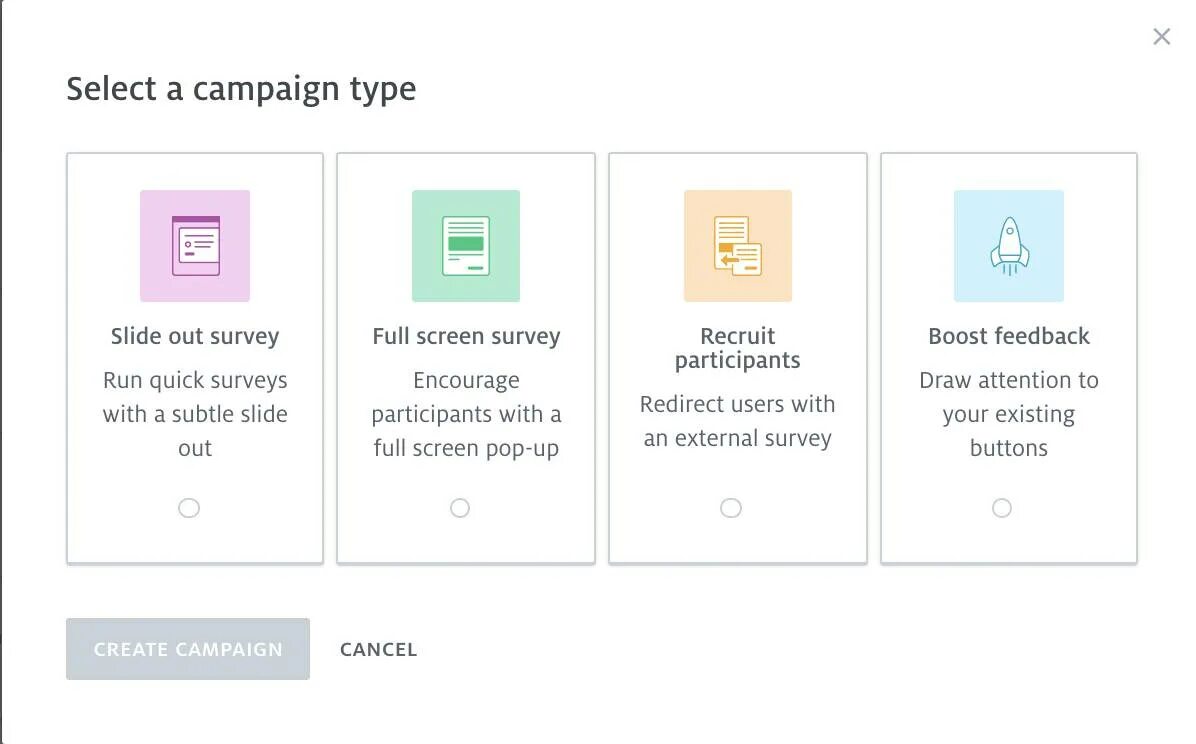Screen dimensions: 1196x744
Task: Select the Slide out survey radio button
Action: (x=189, y=508)
